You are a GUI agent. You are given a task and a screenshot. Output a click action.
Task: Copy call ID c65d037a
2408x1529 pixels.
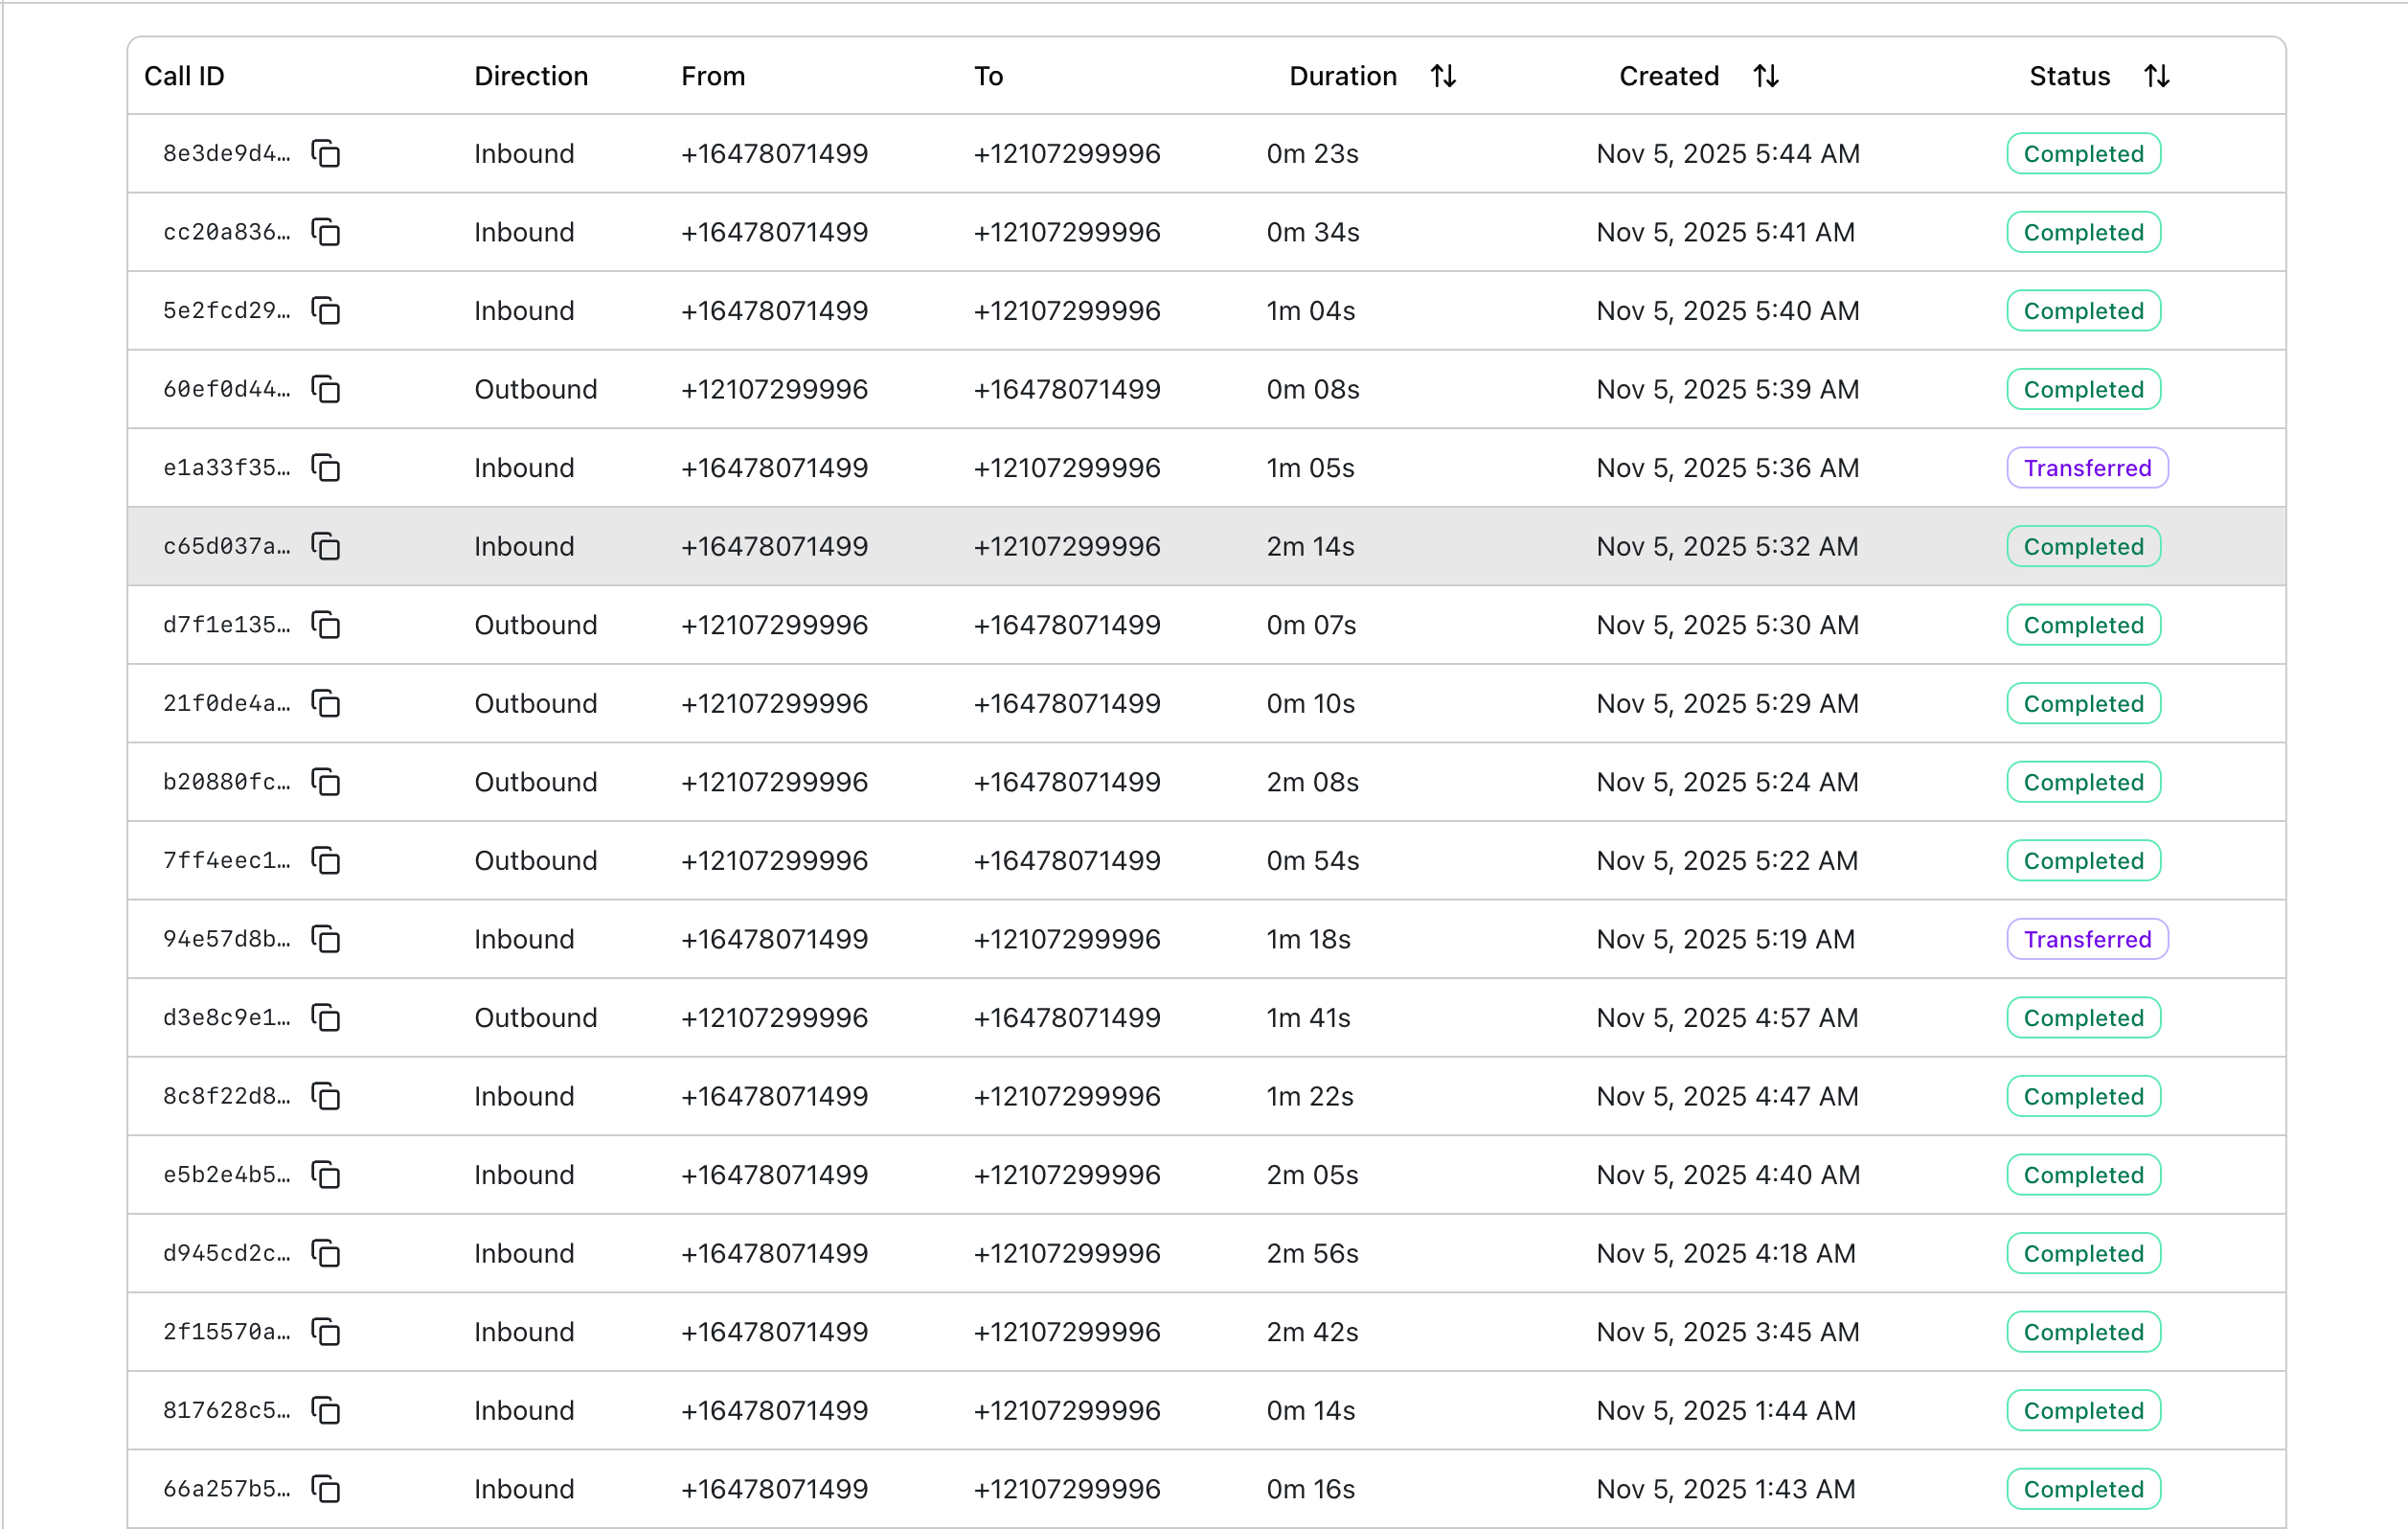click(326, 546)
